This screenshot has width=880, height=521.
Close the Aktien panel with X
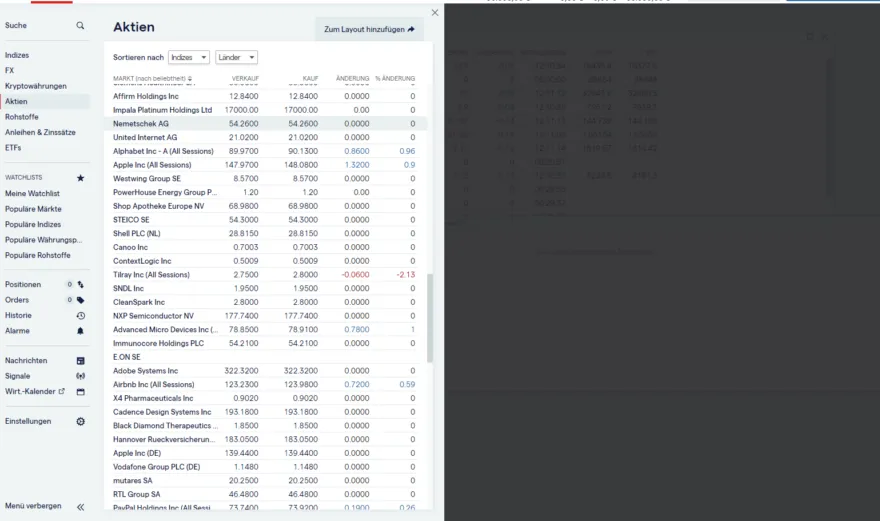tap(434, 13)
